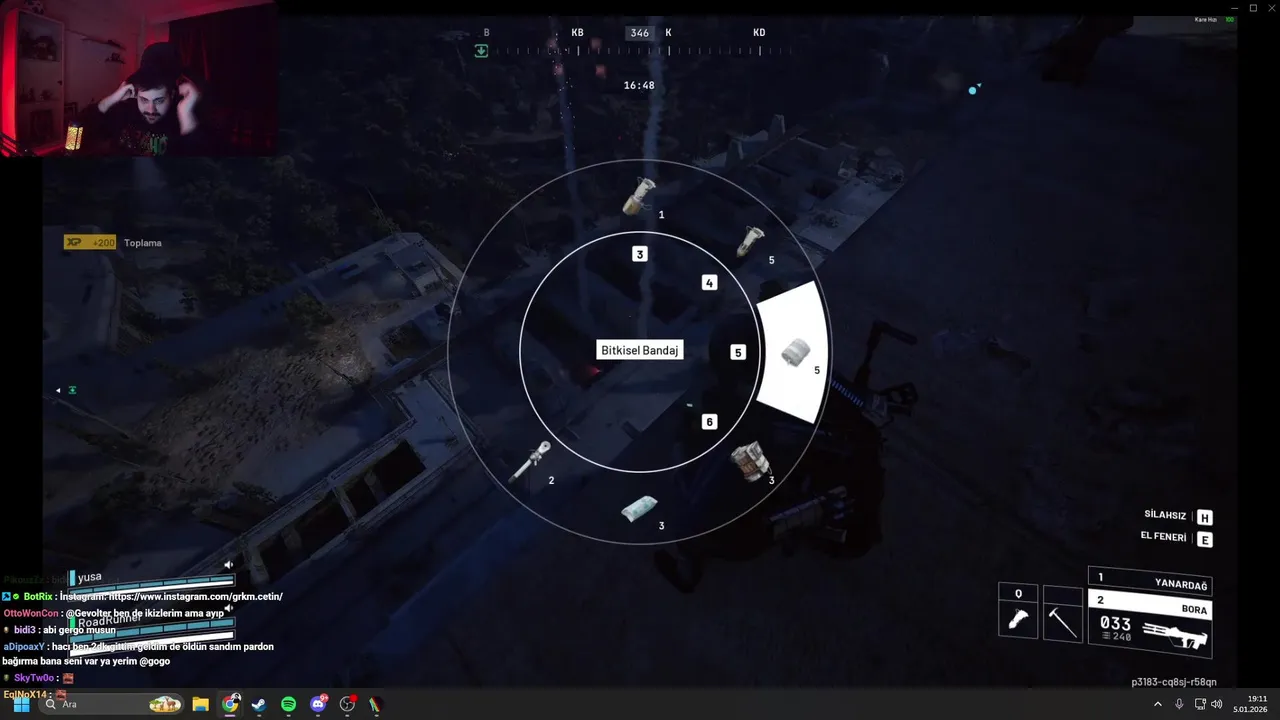Open the Windows Start menu

21,704
